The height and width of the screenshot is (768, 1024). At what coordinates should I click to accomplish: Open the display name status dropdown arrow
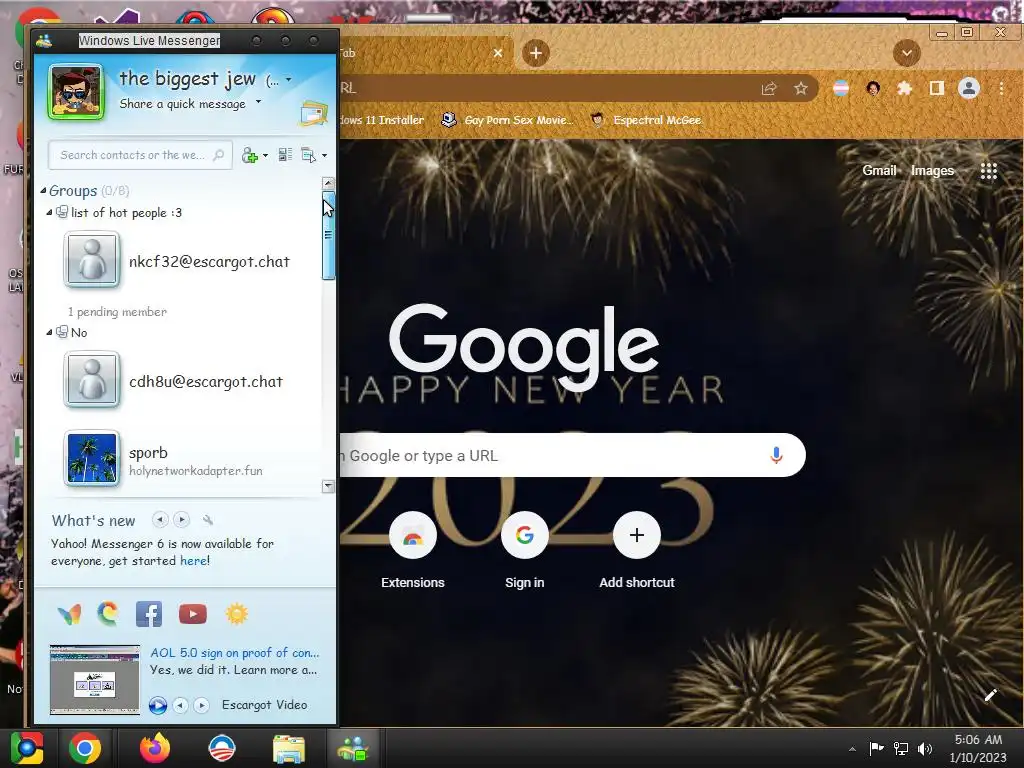coord(289,80)
